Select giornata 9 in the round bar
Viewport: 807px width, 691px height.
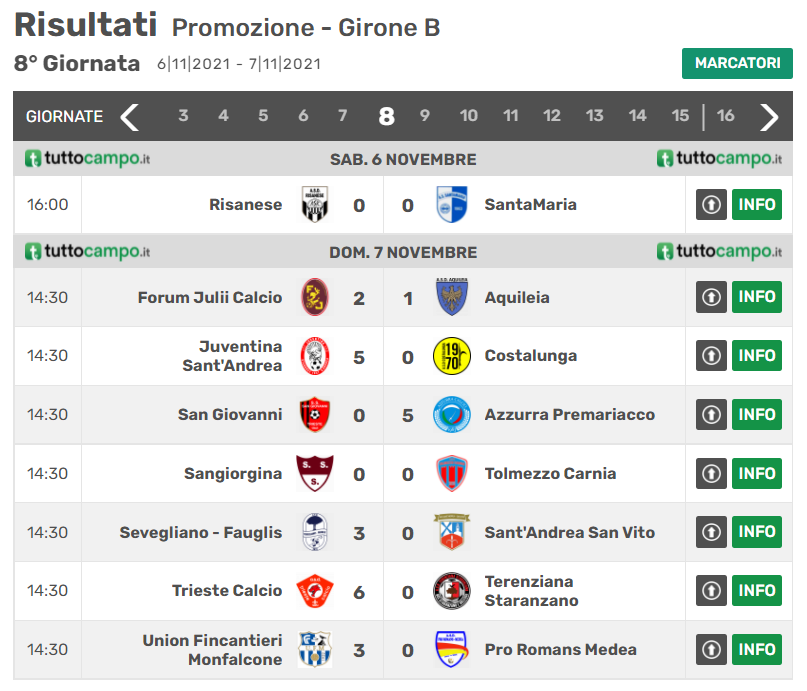425,116
